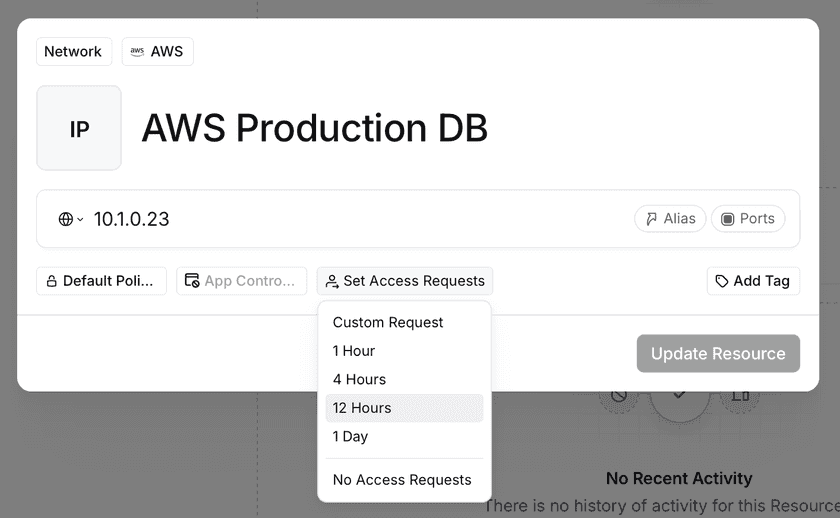Screen dimensions: 840x518
Task: Choose 1 Day access duration
Action: coord(350,437)
